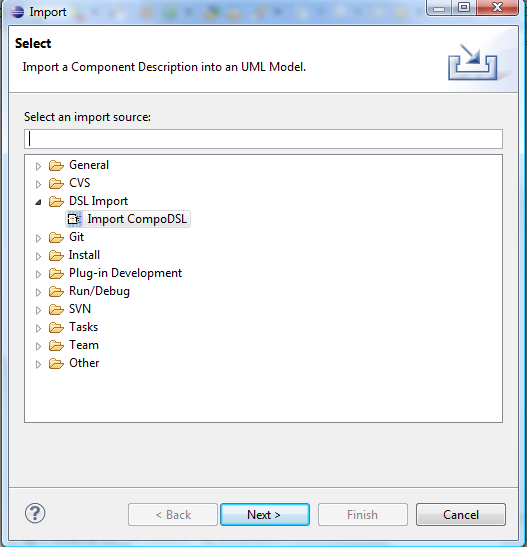Image resolution: width=527 pixels, height=547 pixels.
Task: Click the Plug-in Development folder icon
Action: pyautogui.click(x=56, y=274)
